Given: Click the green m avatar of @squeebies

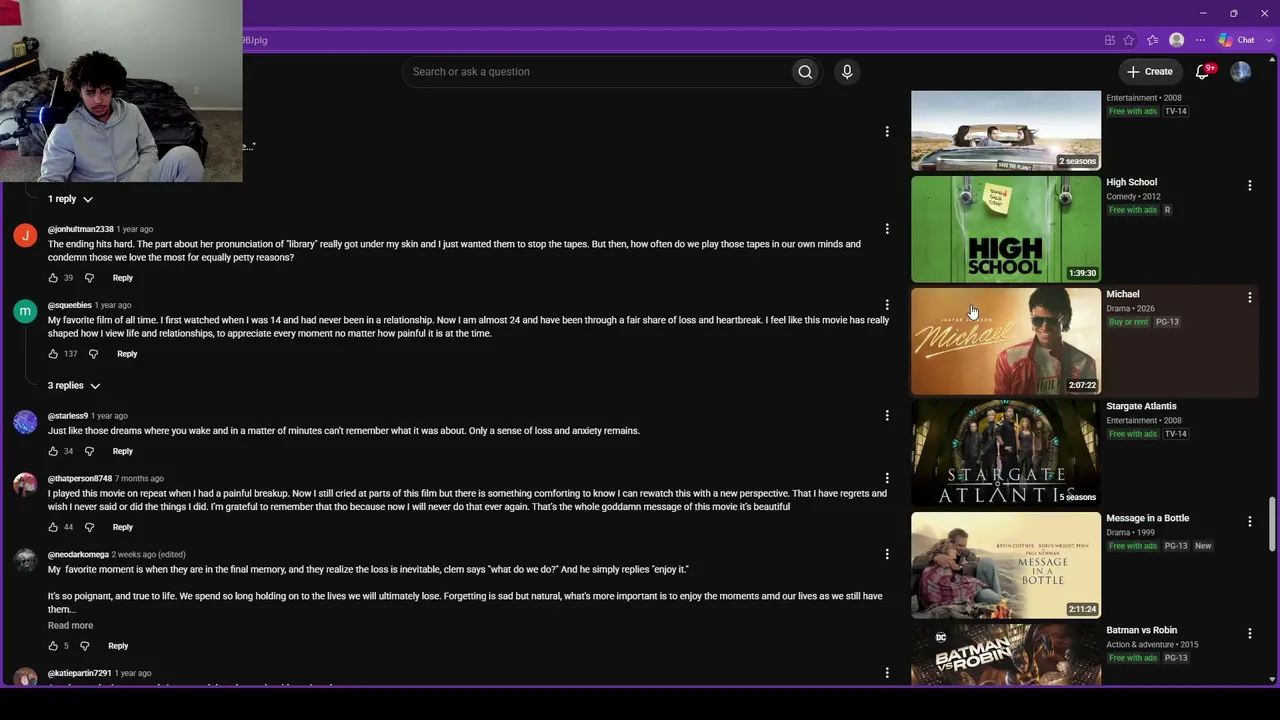Looking at the screenshot, I should coord(25,311).
